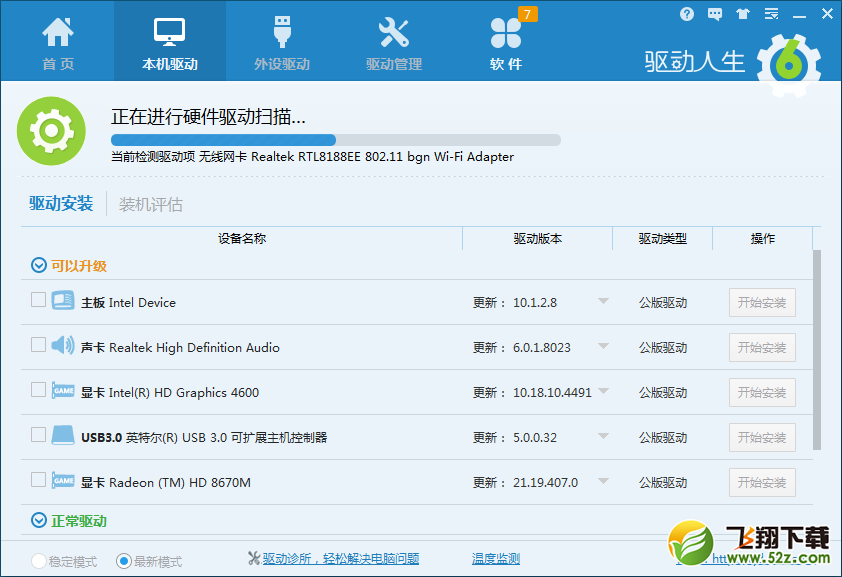The width and height of the screenshot is (842, 577).
Task: Click the 驱动类型 column header
Action: (x=663, y=238)
